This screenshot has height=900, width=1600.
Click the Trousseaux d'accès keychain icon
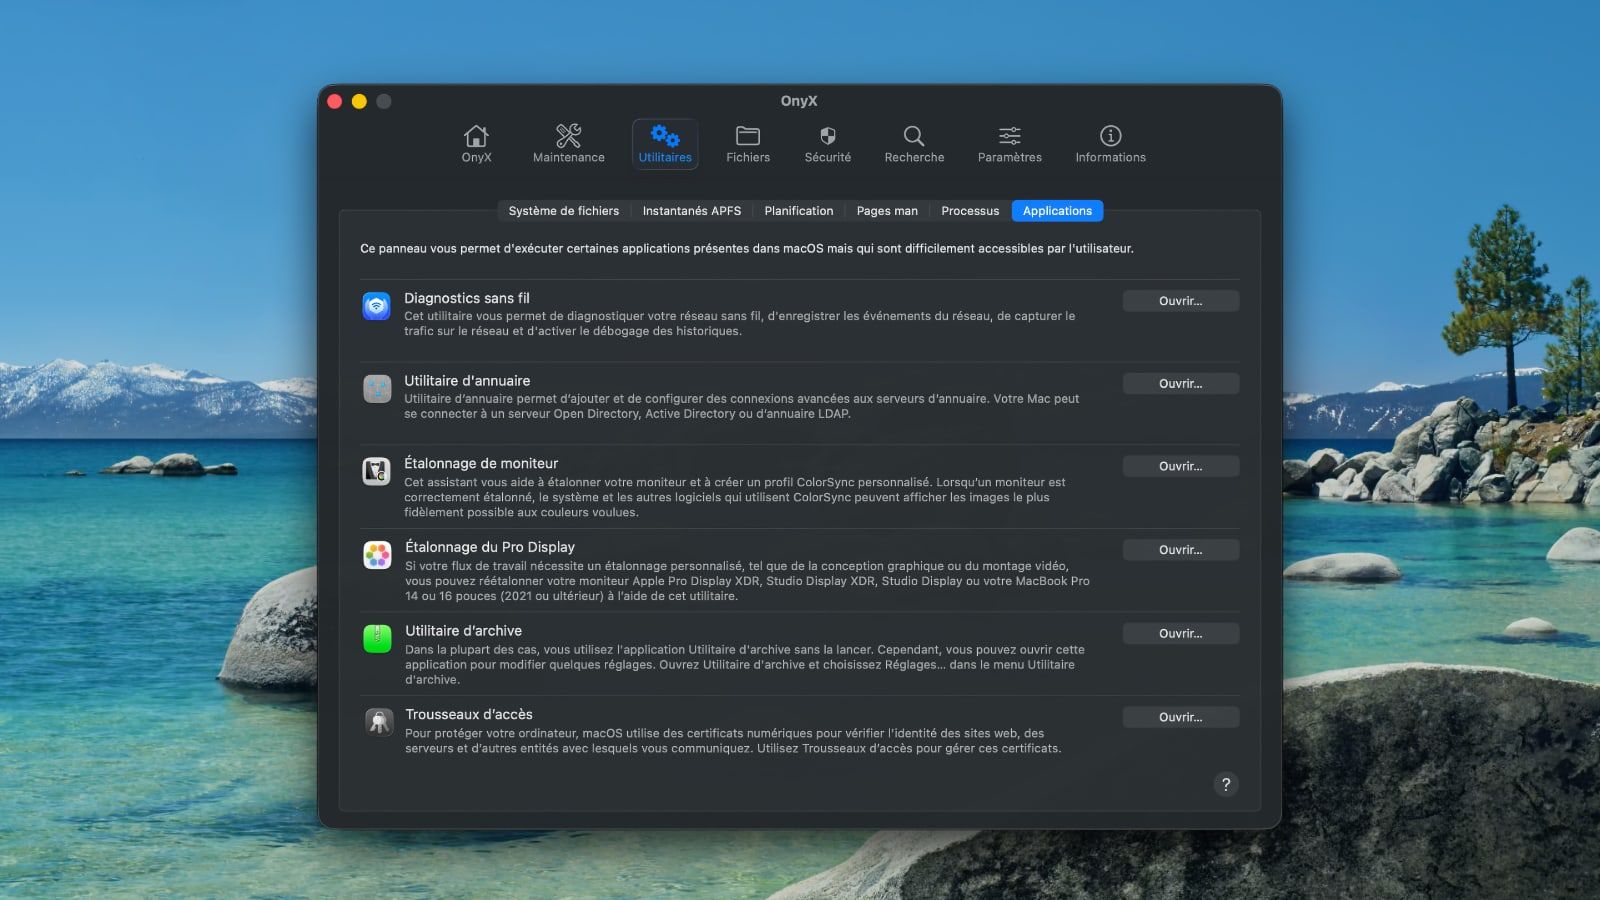pyautogui.click(x=378, y=721)
